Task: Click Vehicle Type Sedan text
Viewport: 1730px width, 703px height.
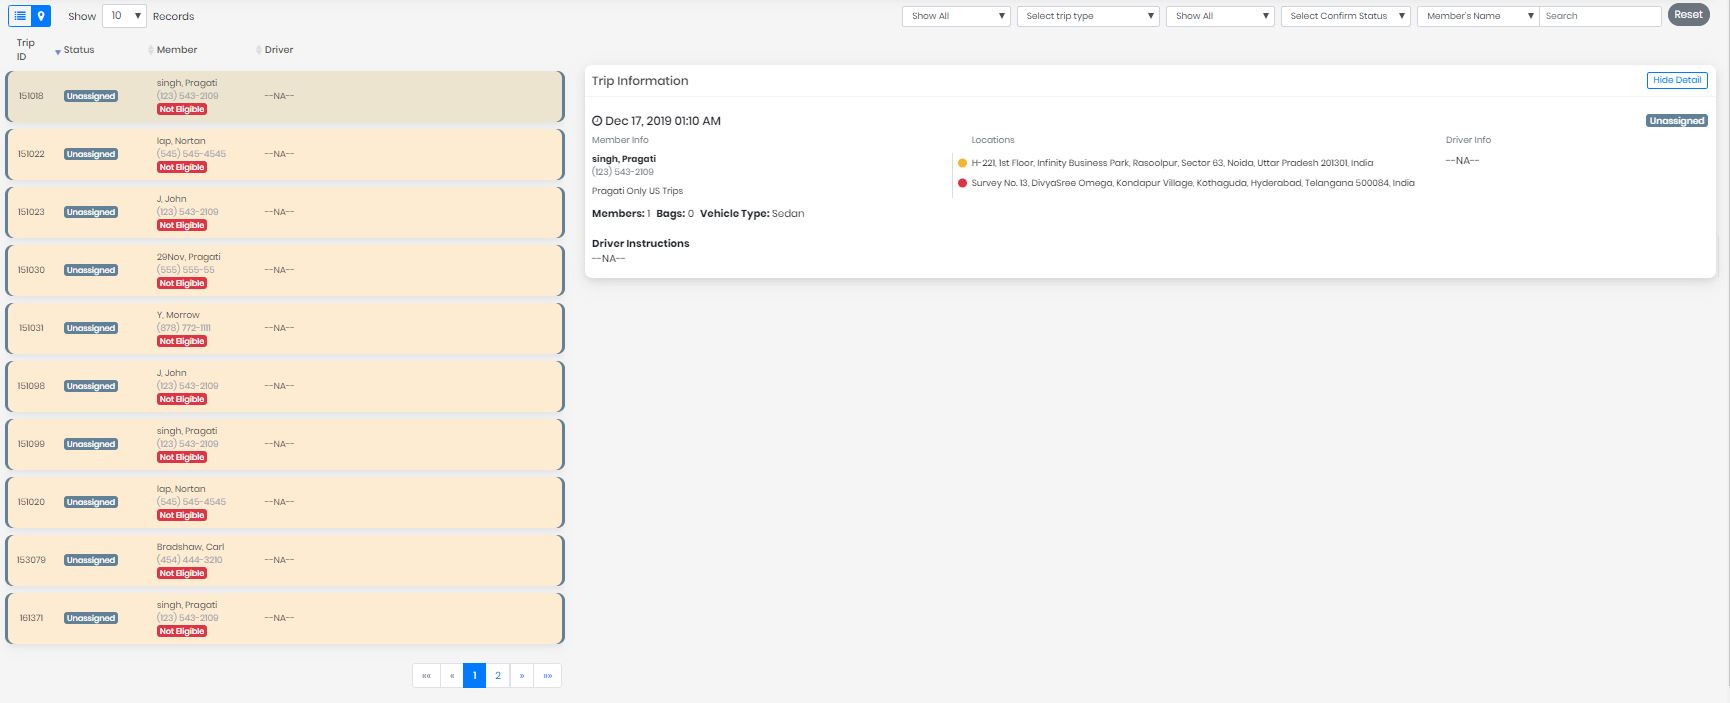Action: [x=752, y=214]
